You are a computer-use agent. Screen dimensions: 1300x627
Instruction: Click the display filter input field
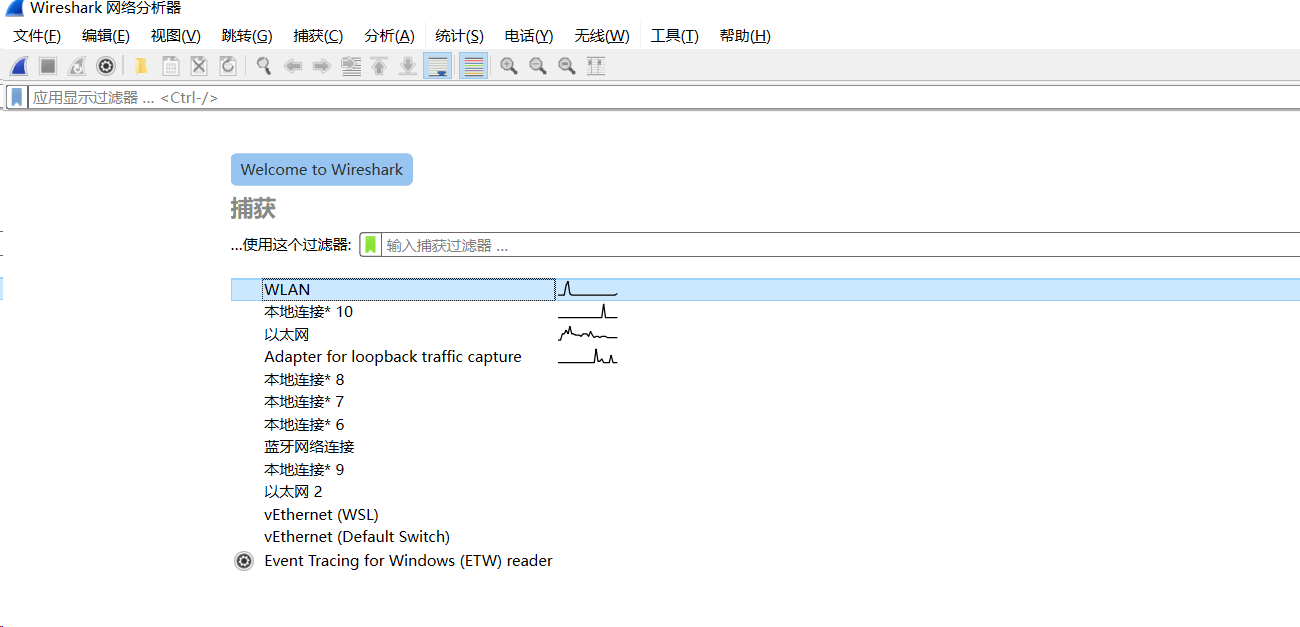coord(663,98)
